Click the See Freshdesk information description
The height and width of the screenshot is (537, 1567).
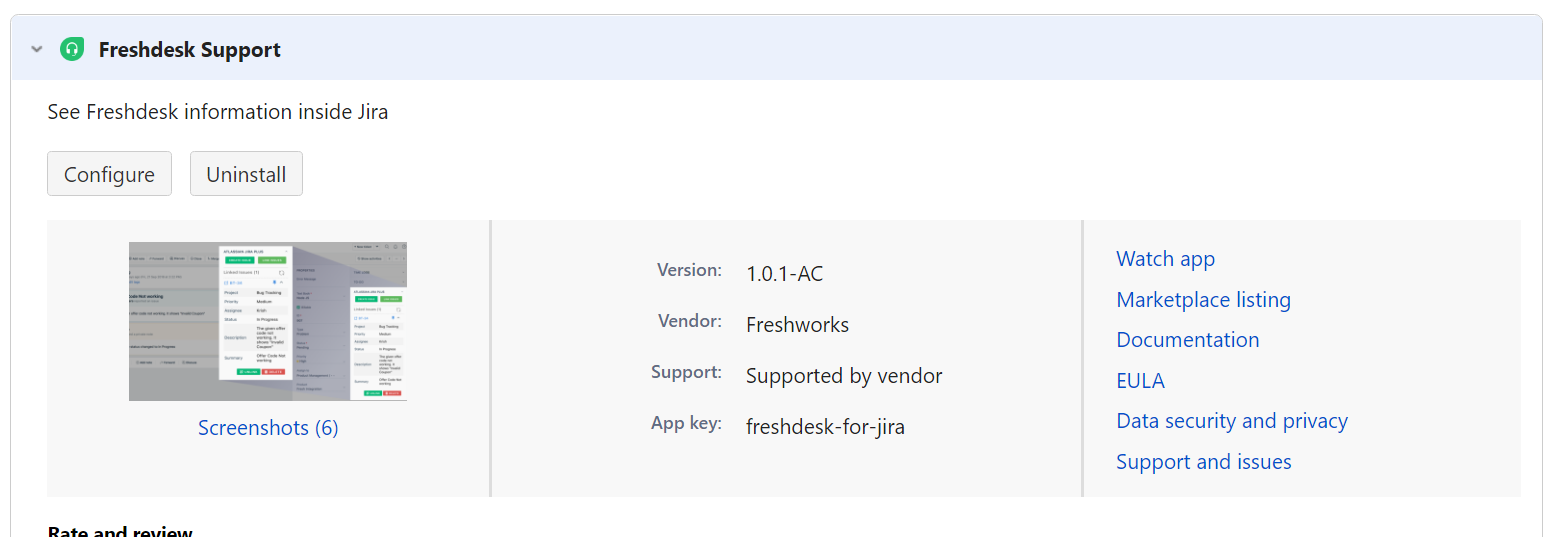(218, 112)
